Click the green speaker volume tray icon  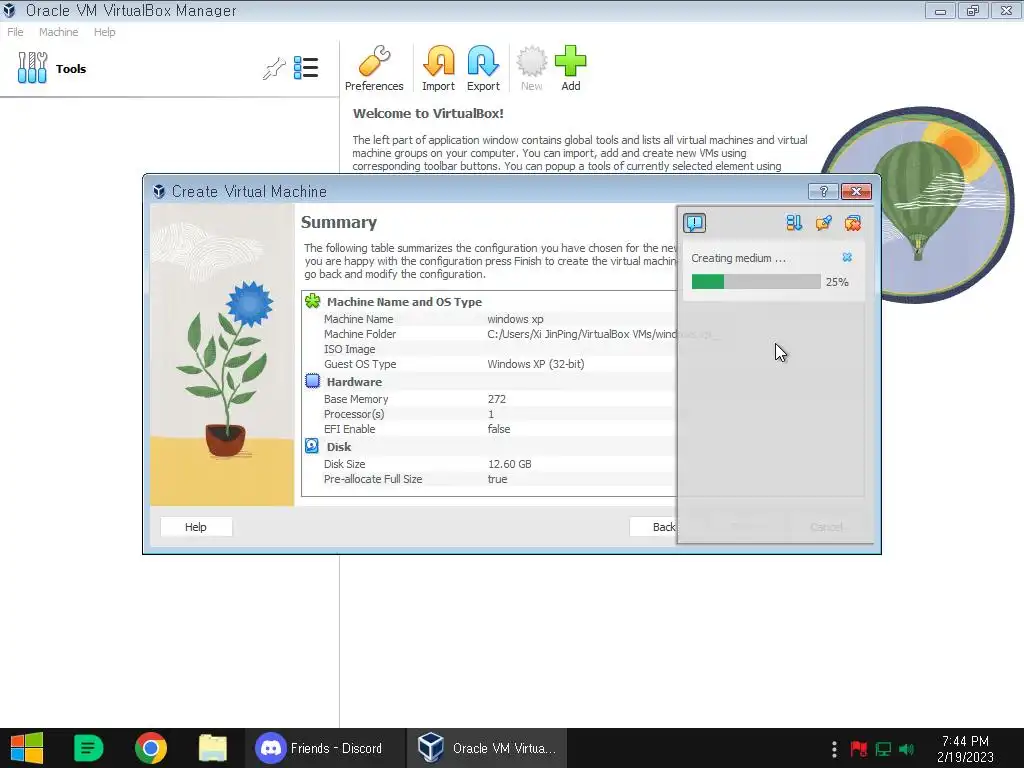point(906,748)
